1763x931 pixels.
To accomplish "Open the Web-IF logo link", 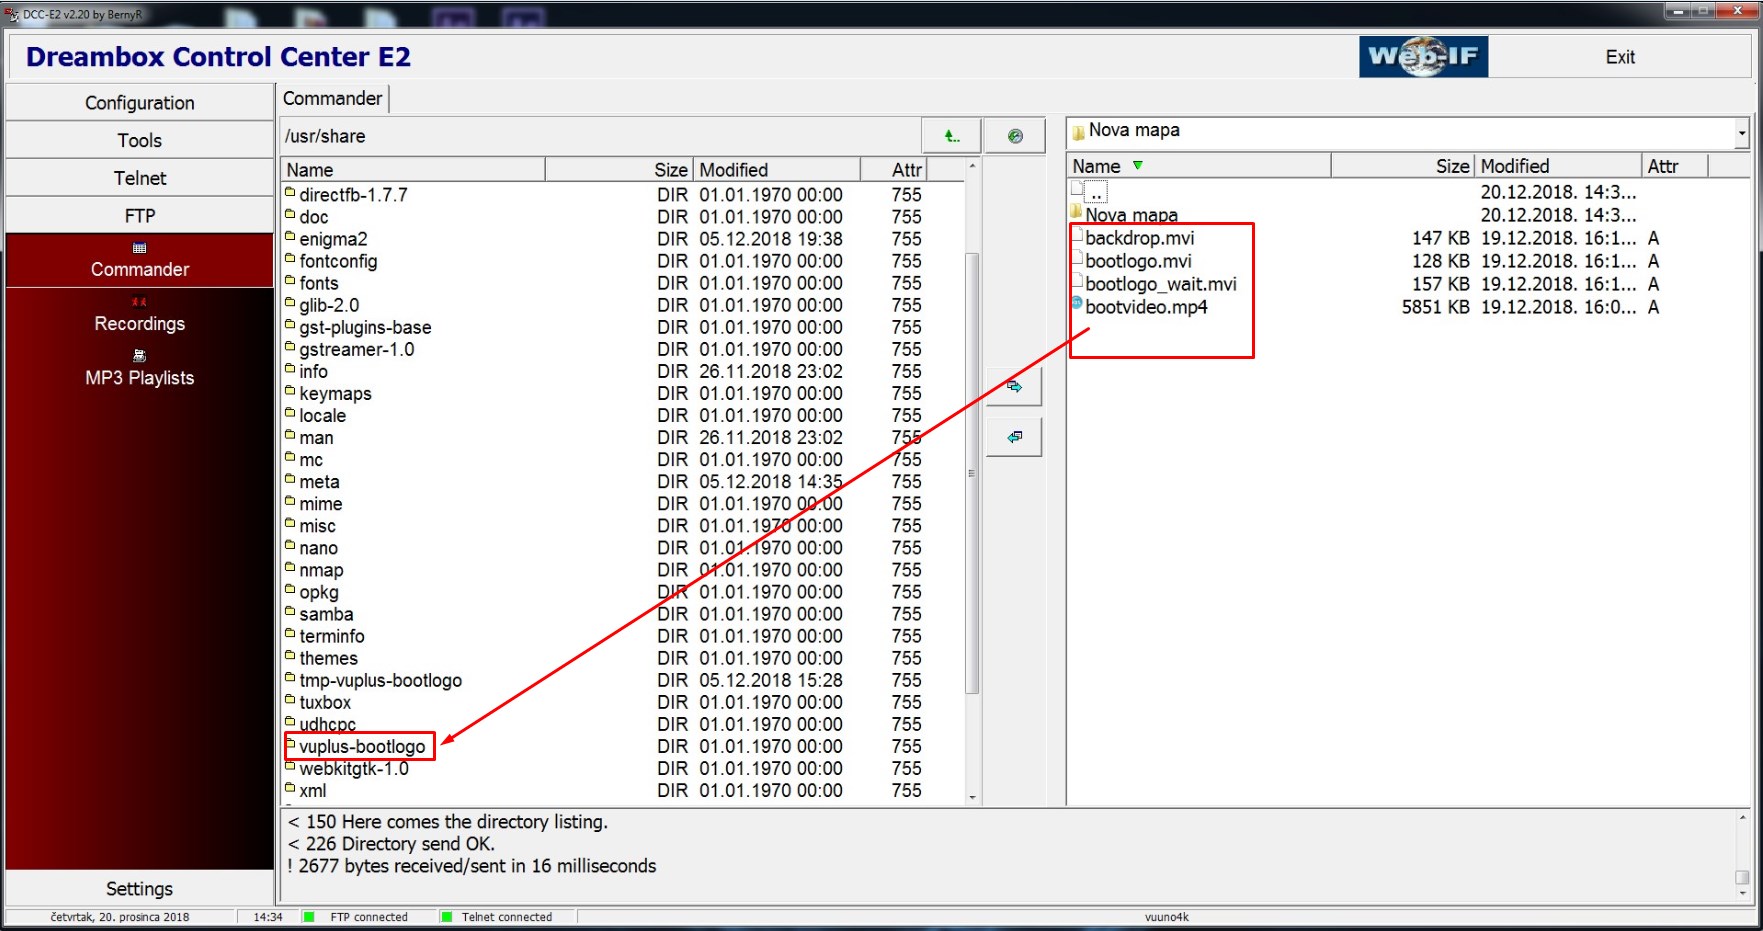I will 1423,57.
